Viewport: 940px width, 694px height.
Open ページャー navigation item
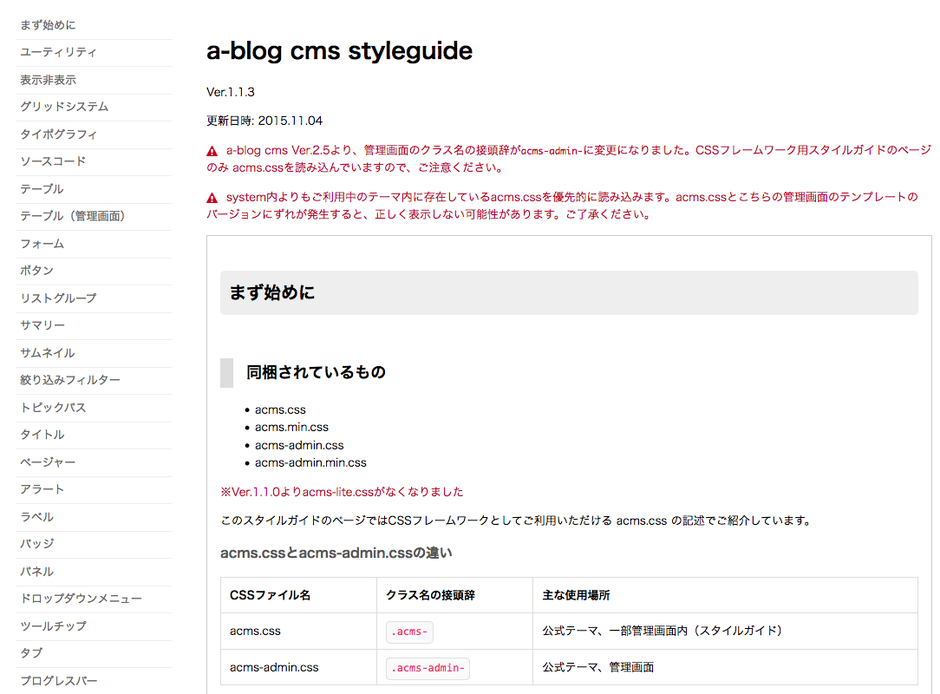pos(48,462)
